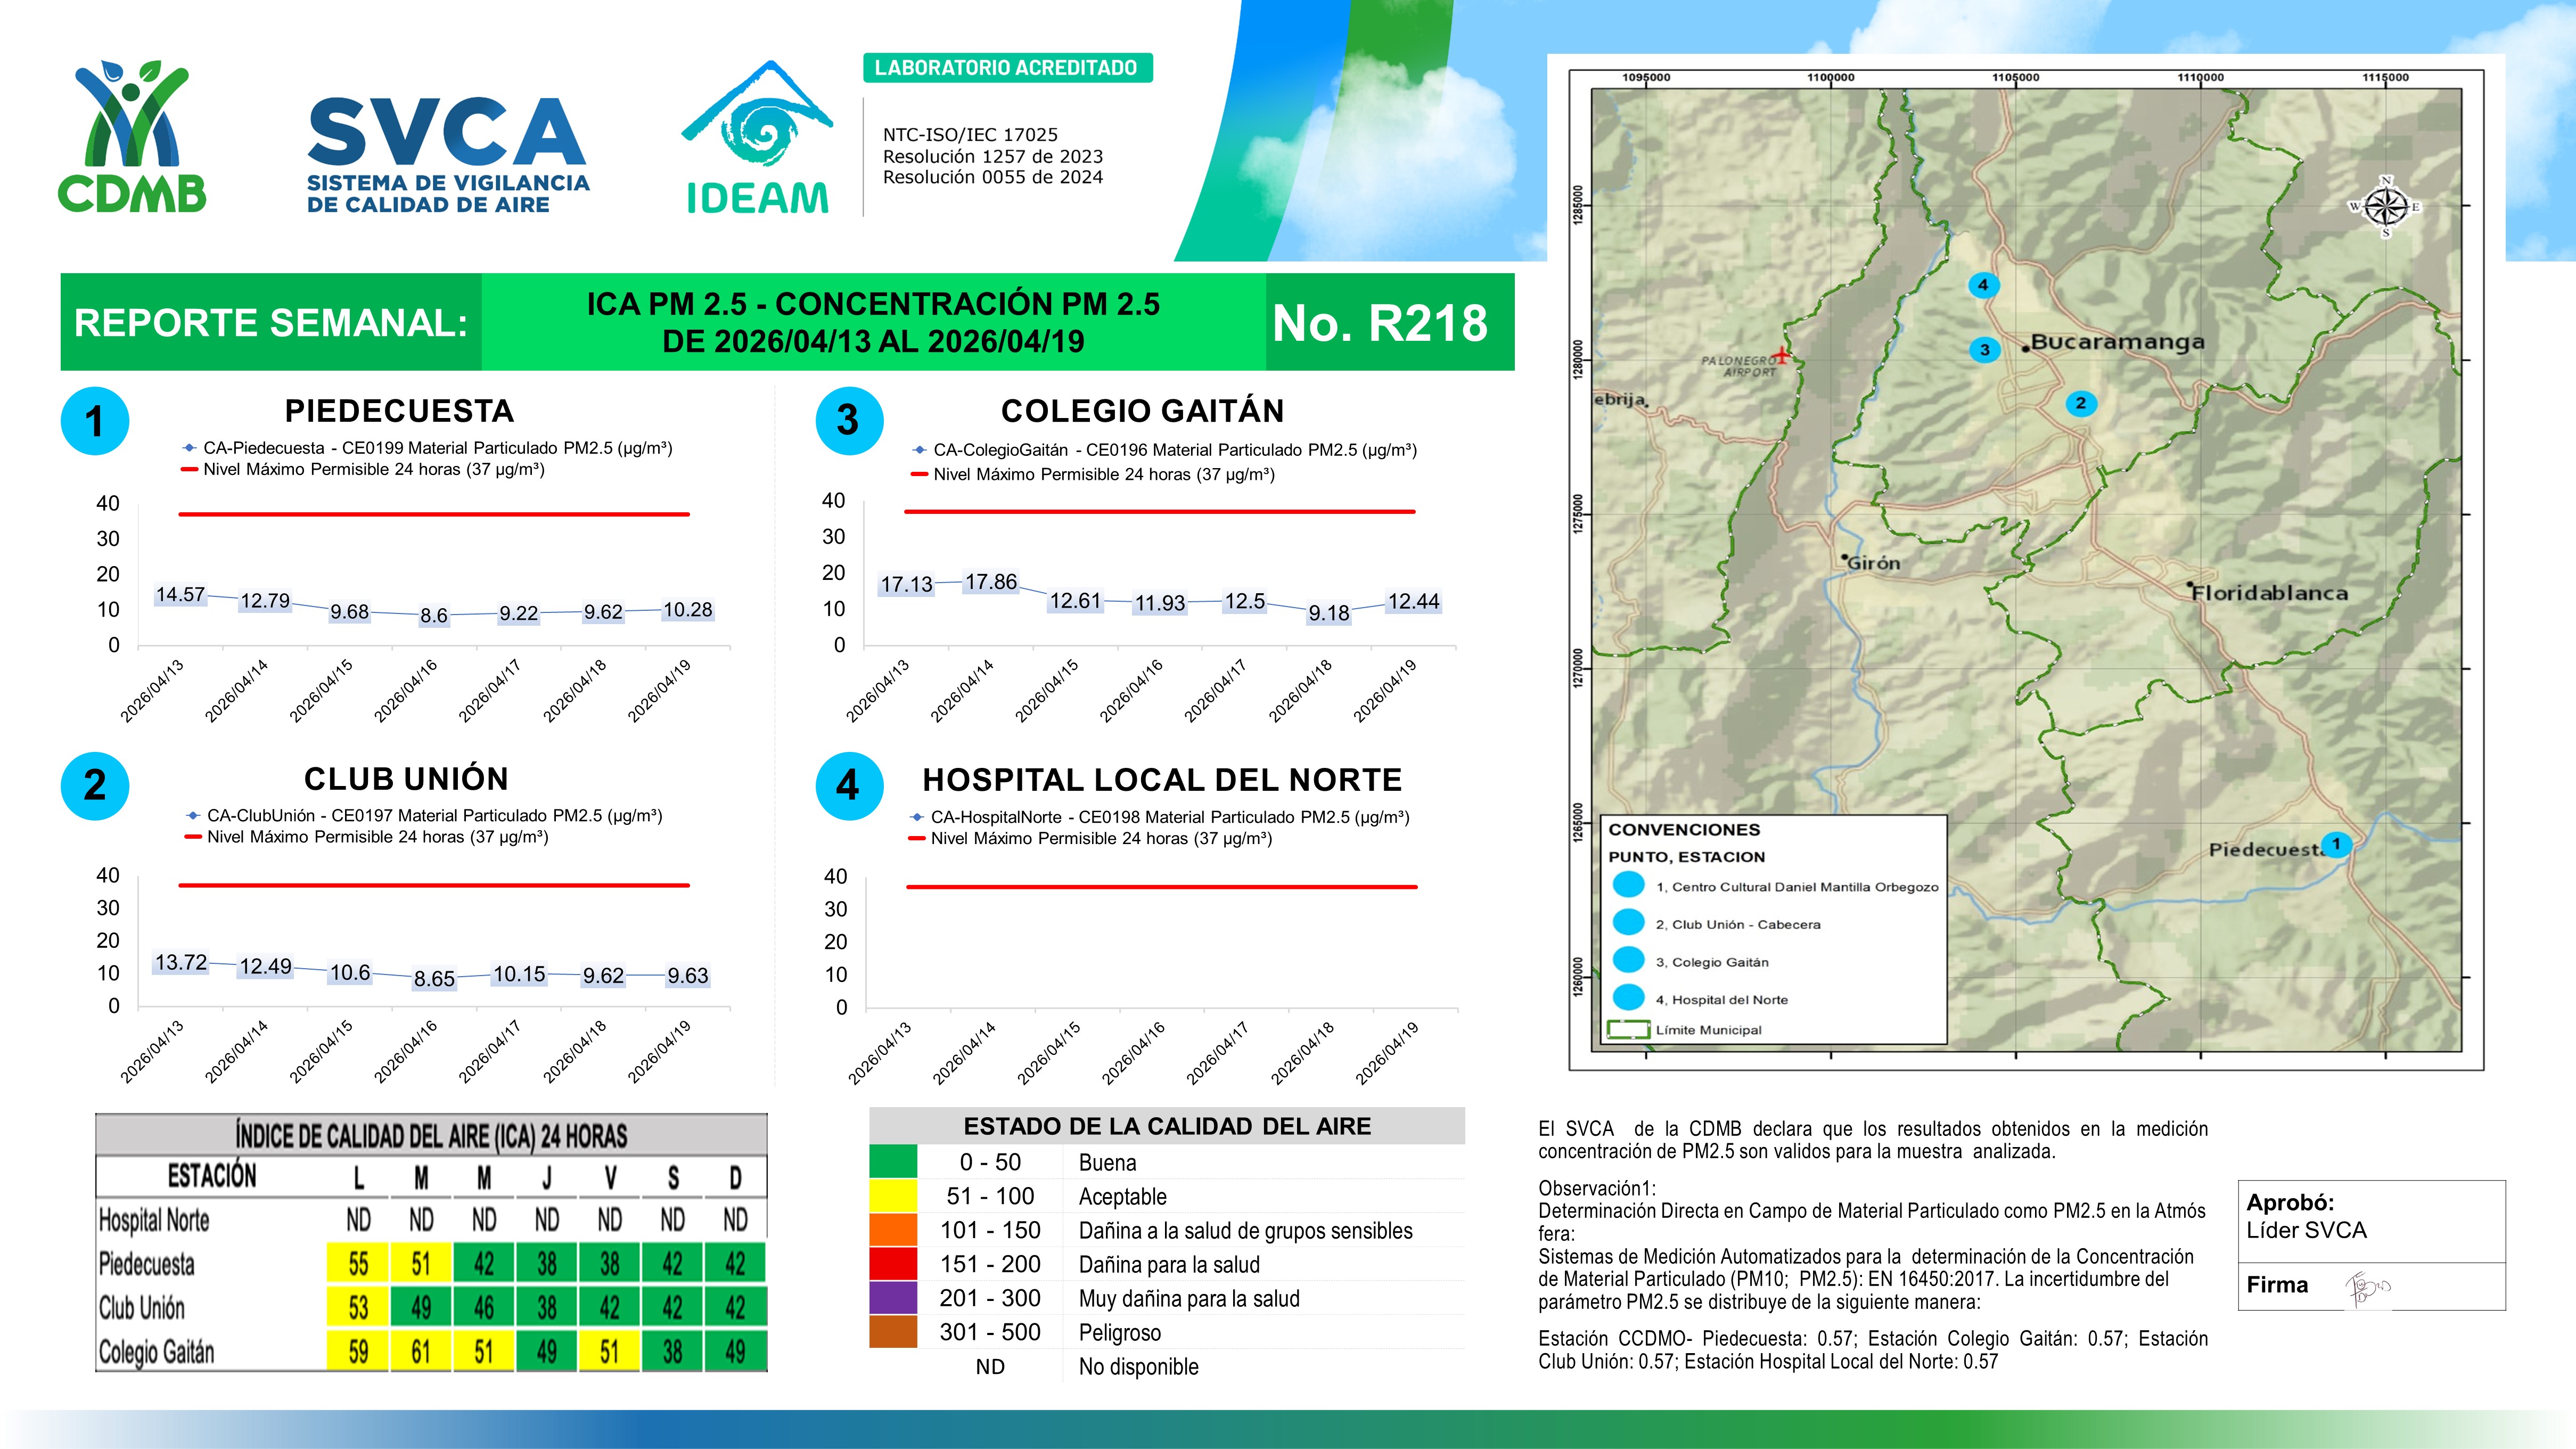Click the compass rose on the map

(x=2385, y=207)
